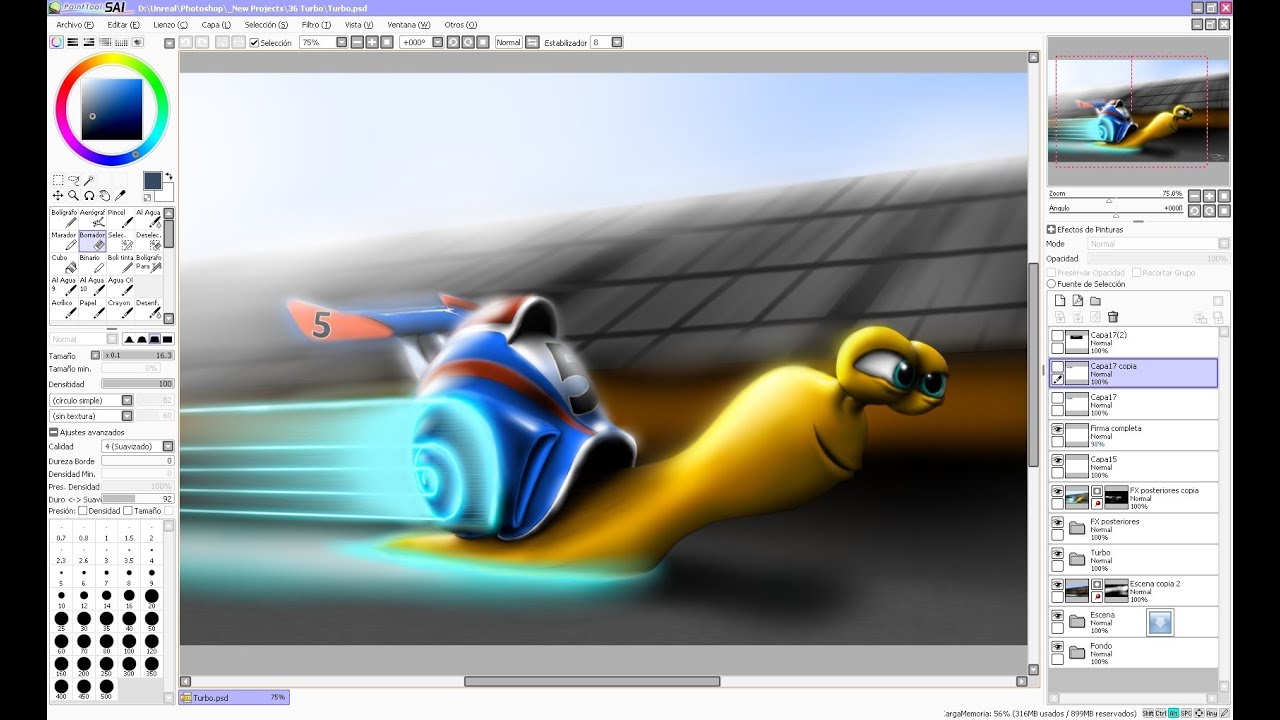Open the rotation angle dropdown

click(x=437, y=42)
